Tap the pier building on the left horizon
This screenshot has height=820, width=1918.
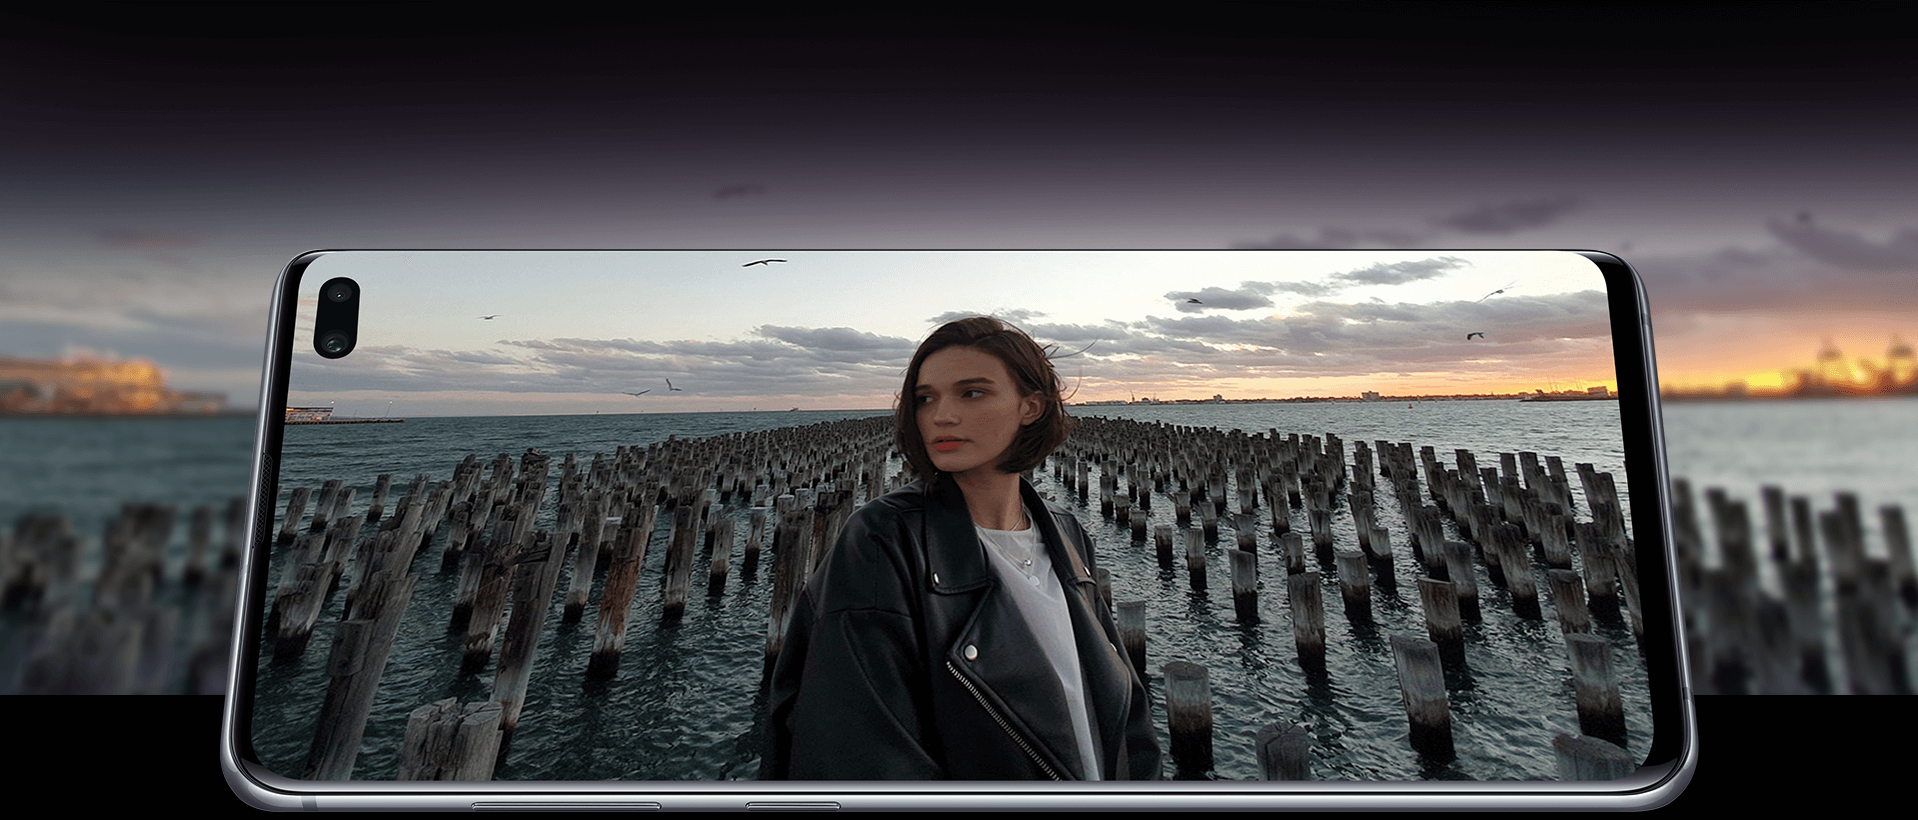310,414
